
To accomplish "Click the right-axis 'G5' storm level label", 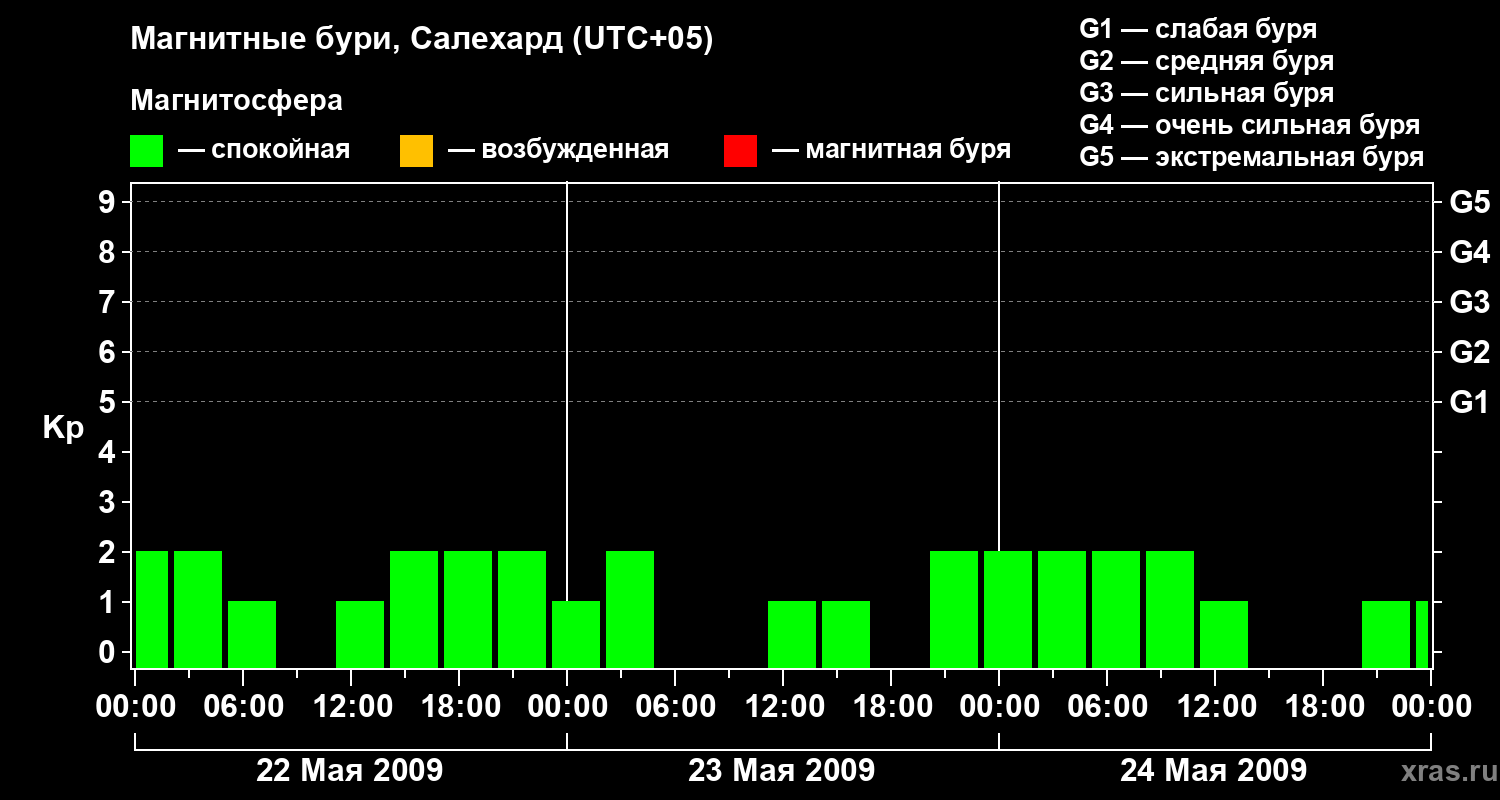I will pyautogui.click(x=1470, y=202).
